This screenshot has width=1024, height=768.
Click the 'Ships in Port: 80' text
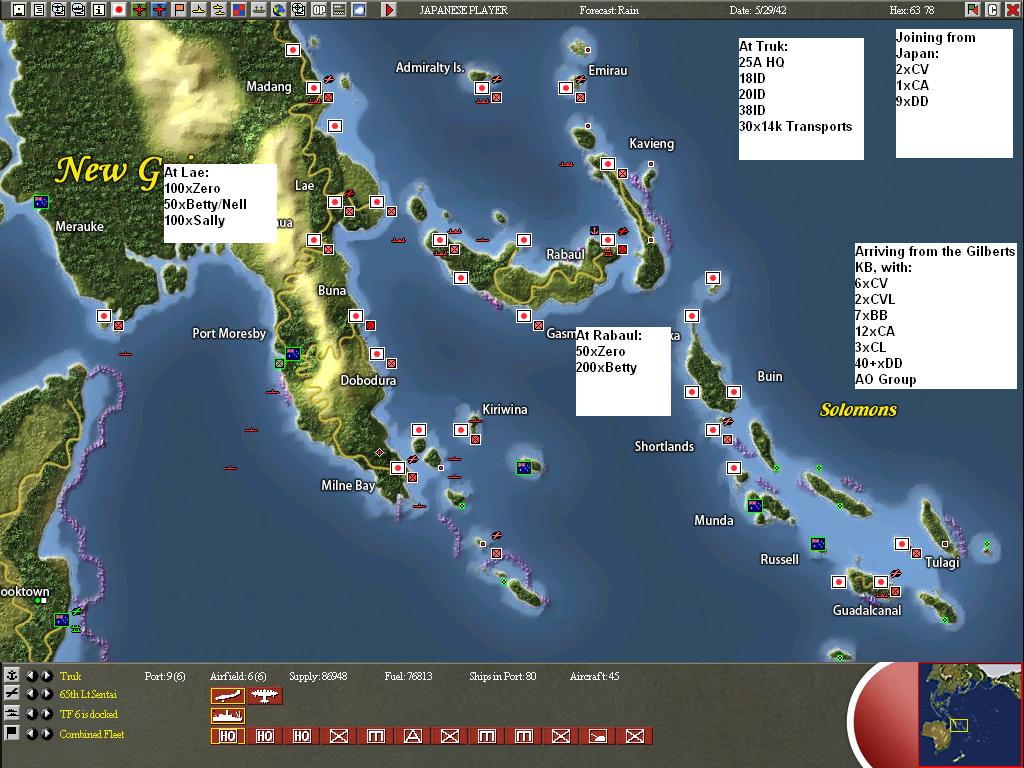tap(503, 676)
